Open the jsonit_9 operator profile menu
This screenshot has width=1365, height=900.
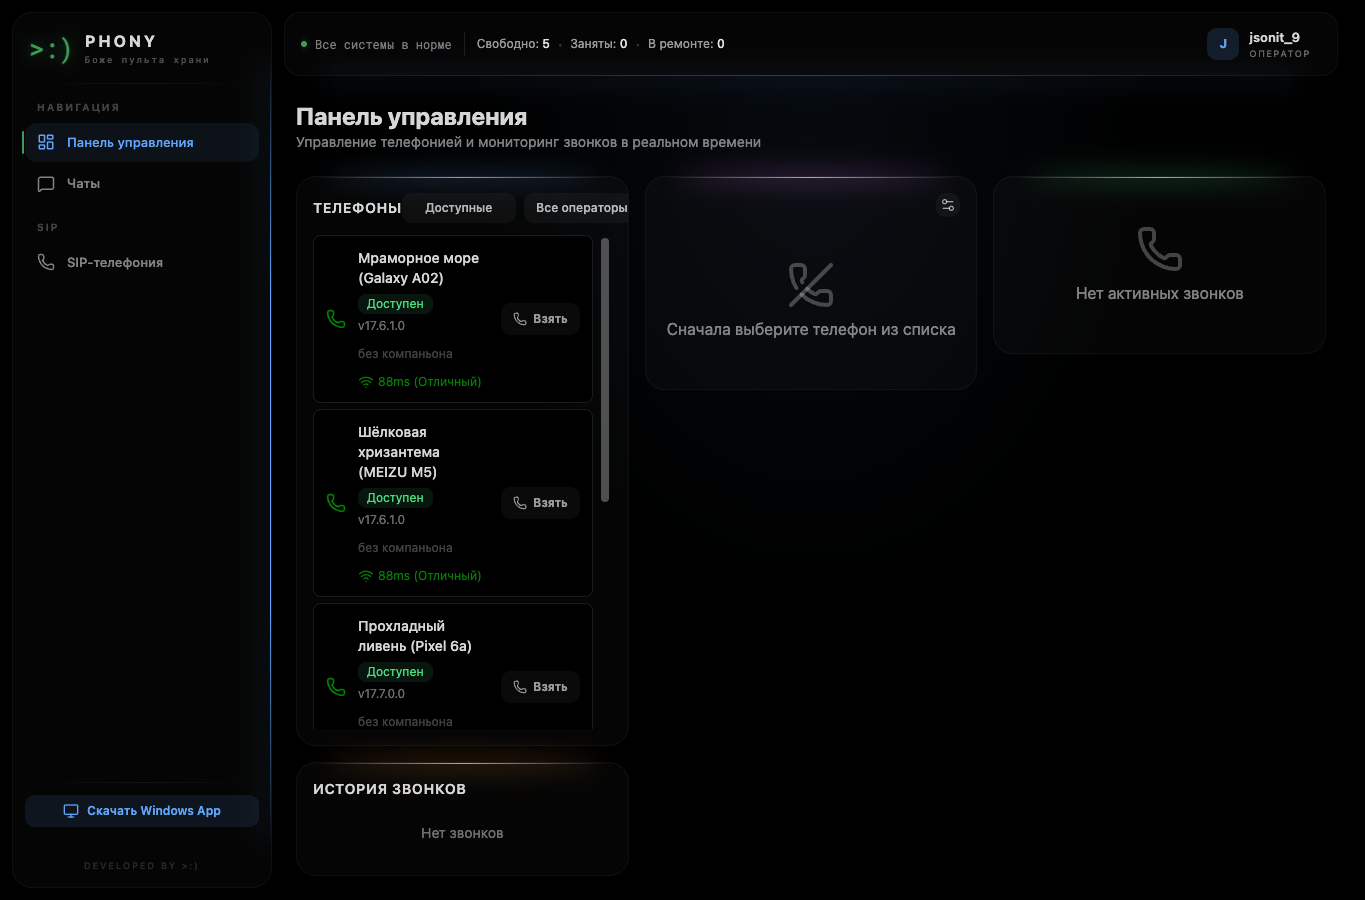[x=1260, y=44]
